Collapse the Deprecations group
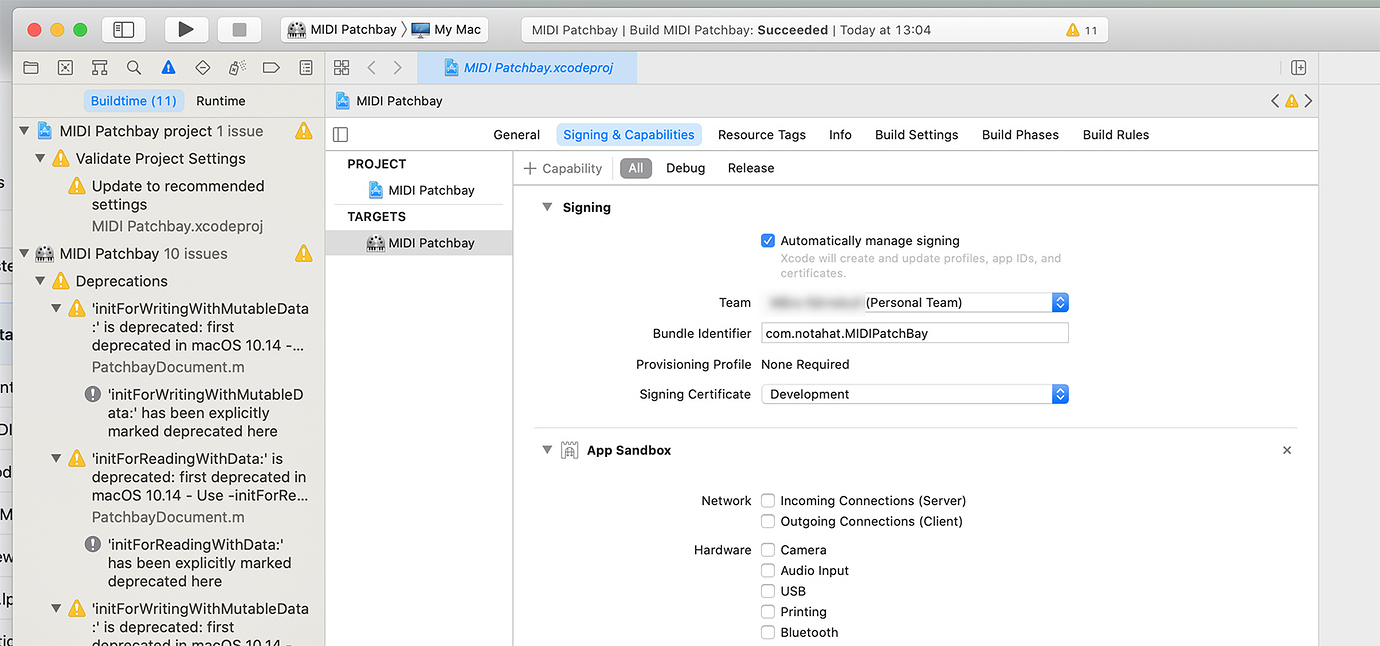 [x=40, y=282]
